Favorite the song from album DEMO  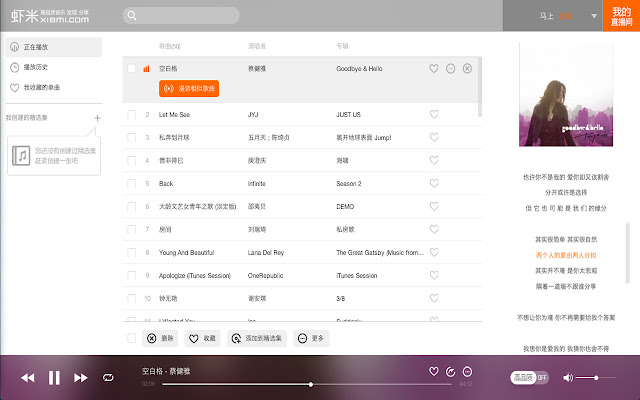click(x=434, y=206)
